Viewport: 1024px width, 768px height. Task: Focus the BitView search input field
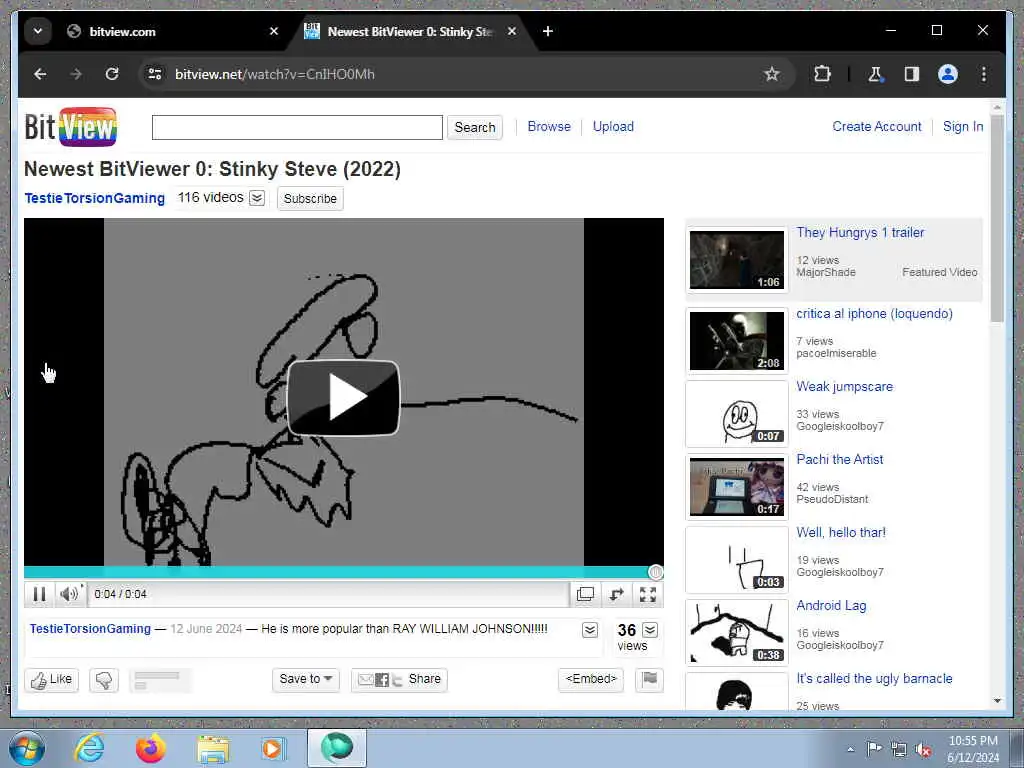pyautogui.click(x=297, y=127)
